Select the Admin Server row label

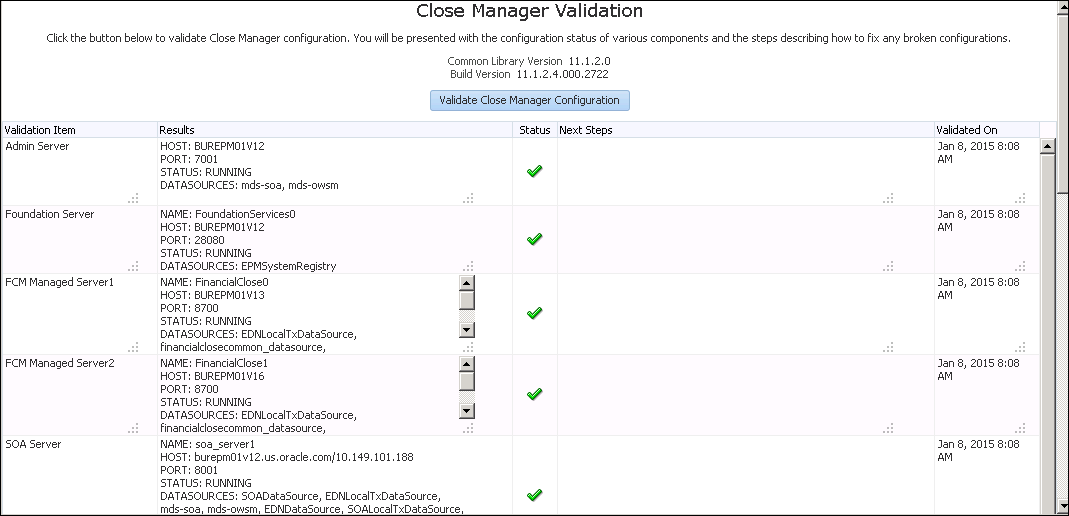pyautogui.click(x=37, y=146)
